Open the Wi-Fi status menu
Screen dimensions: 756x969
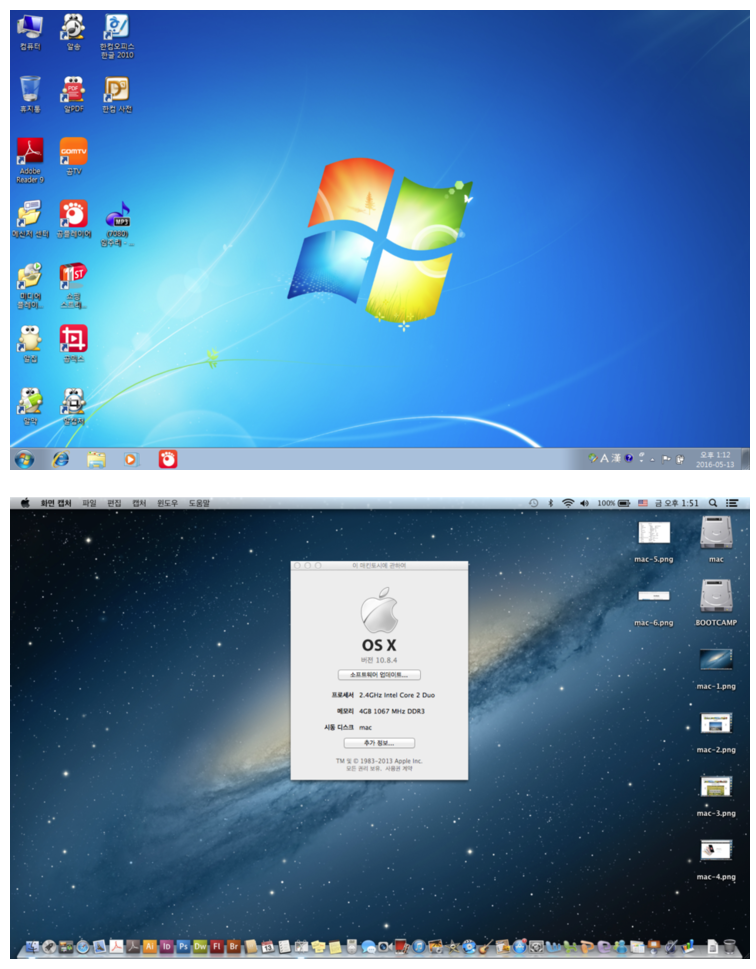(567, 503)
